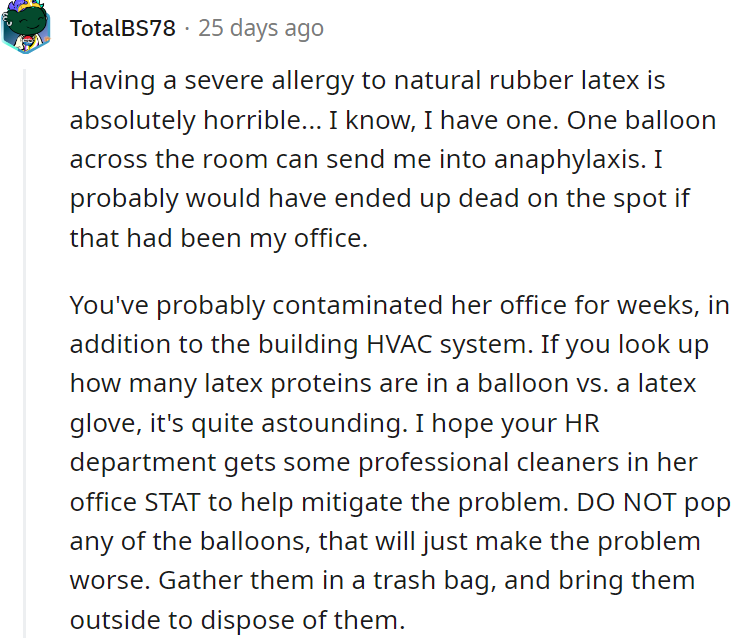Click the "25 days ago" timestamp

[261, 28]
